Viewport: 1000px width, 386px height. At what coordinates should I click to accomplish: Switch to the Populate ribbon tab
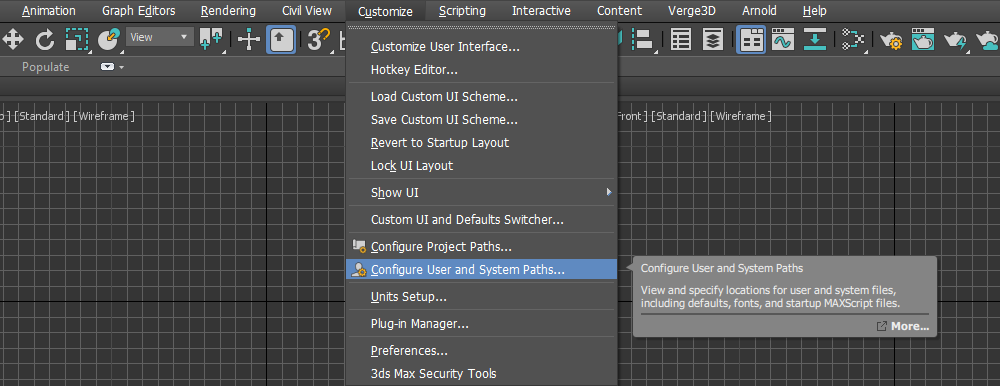coord(46,67)
